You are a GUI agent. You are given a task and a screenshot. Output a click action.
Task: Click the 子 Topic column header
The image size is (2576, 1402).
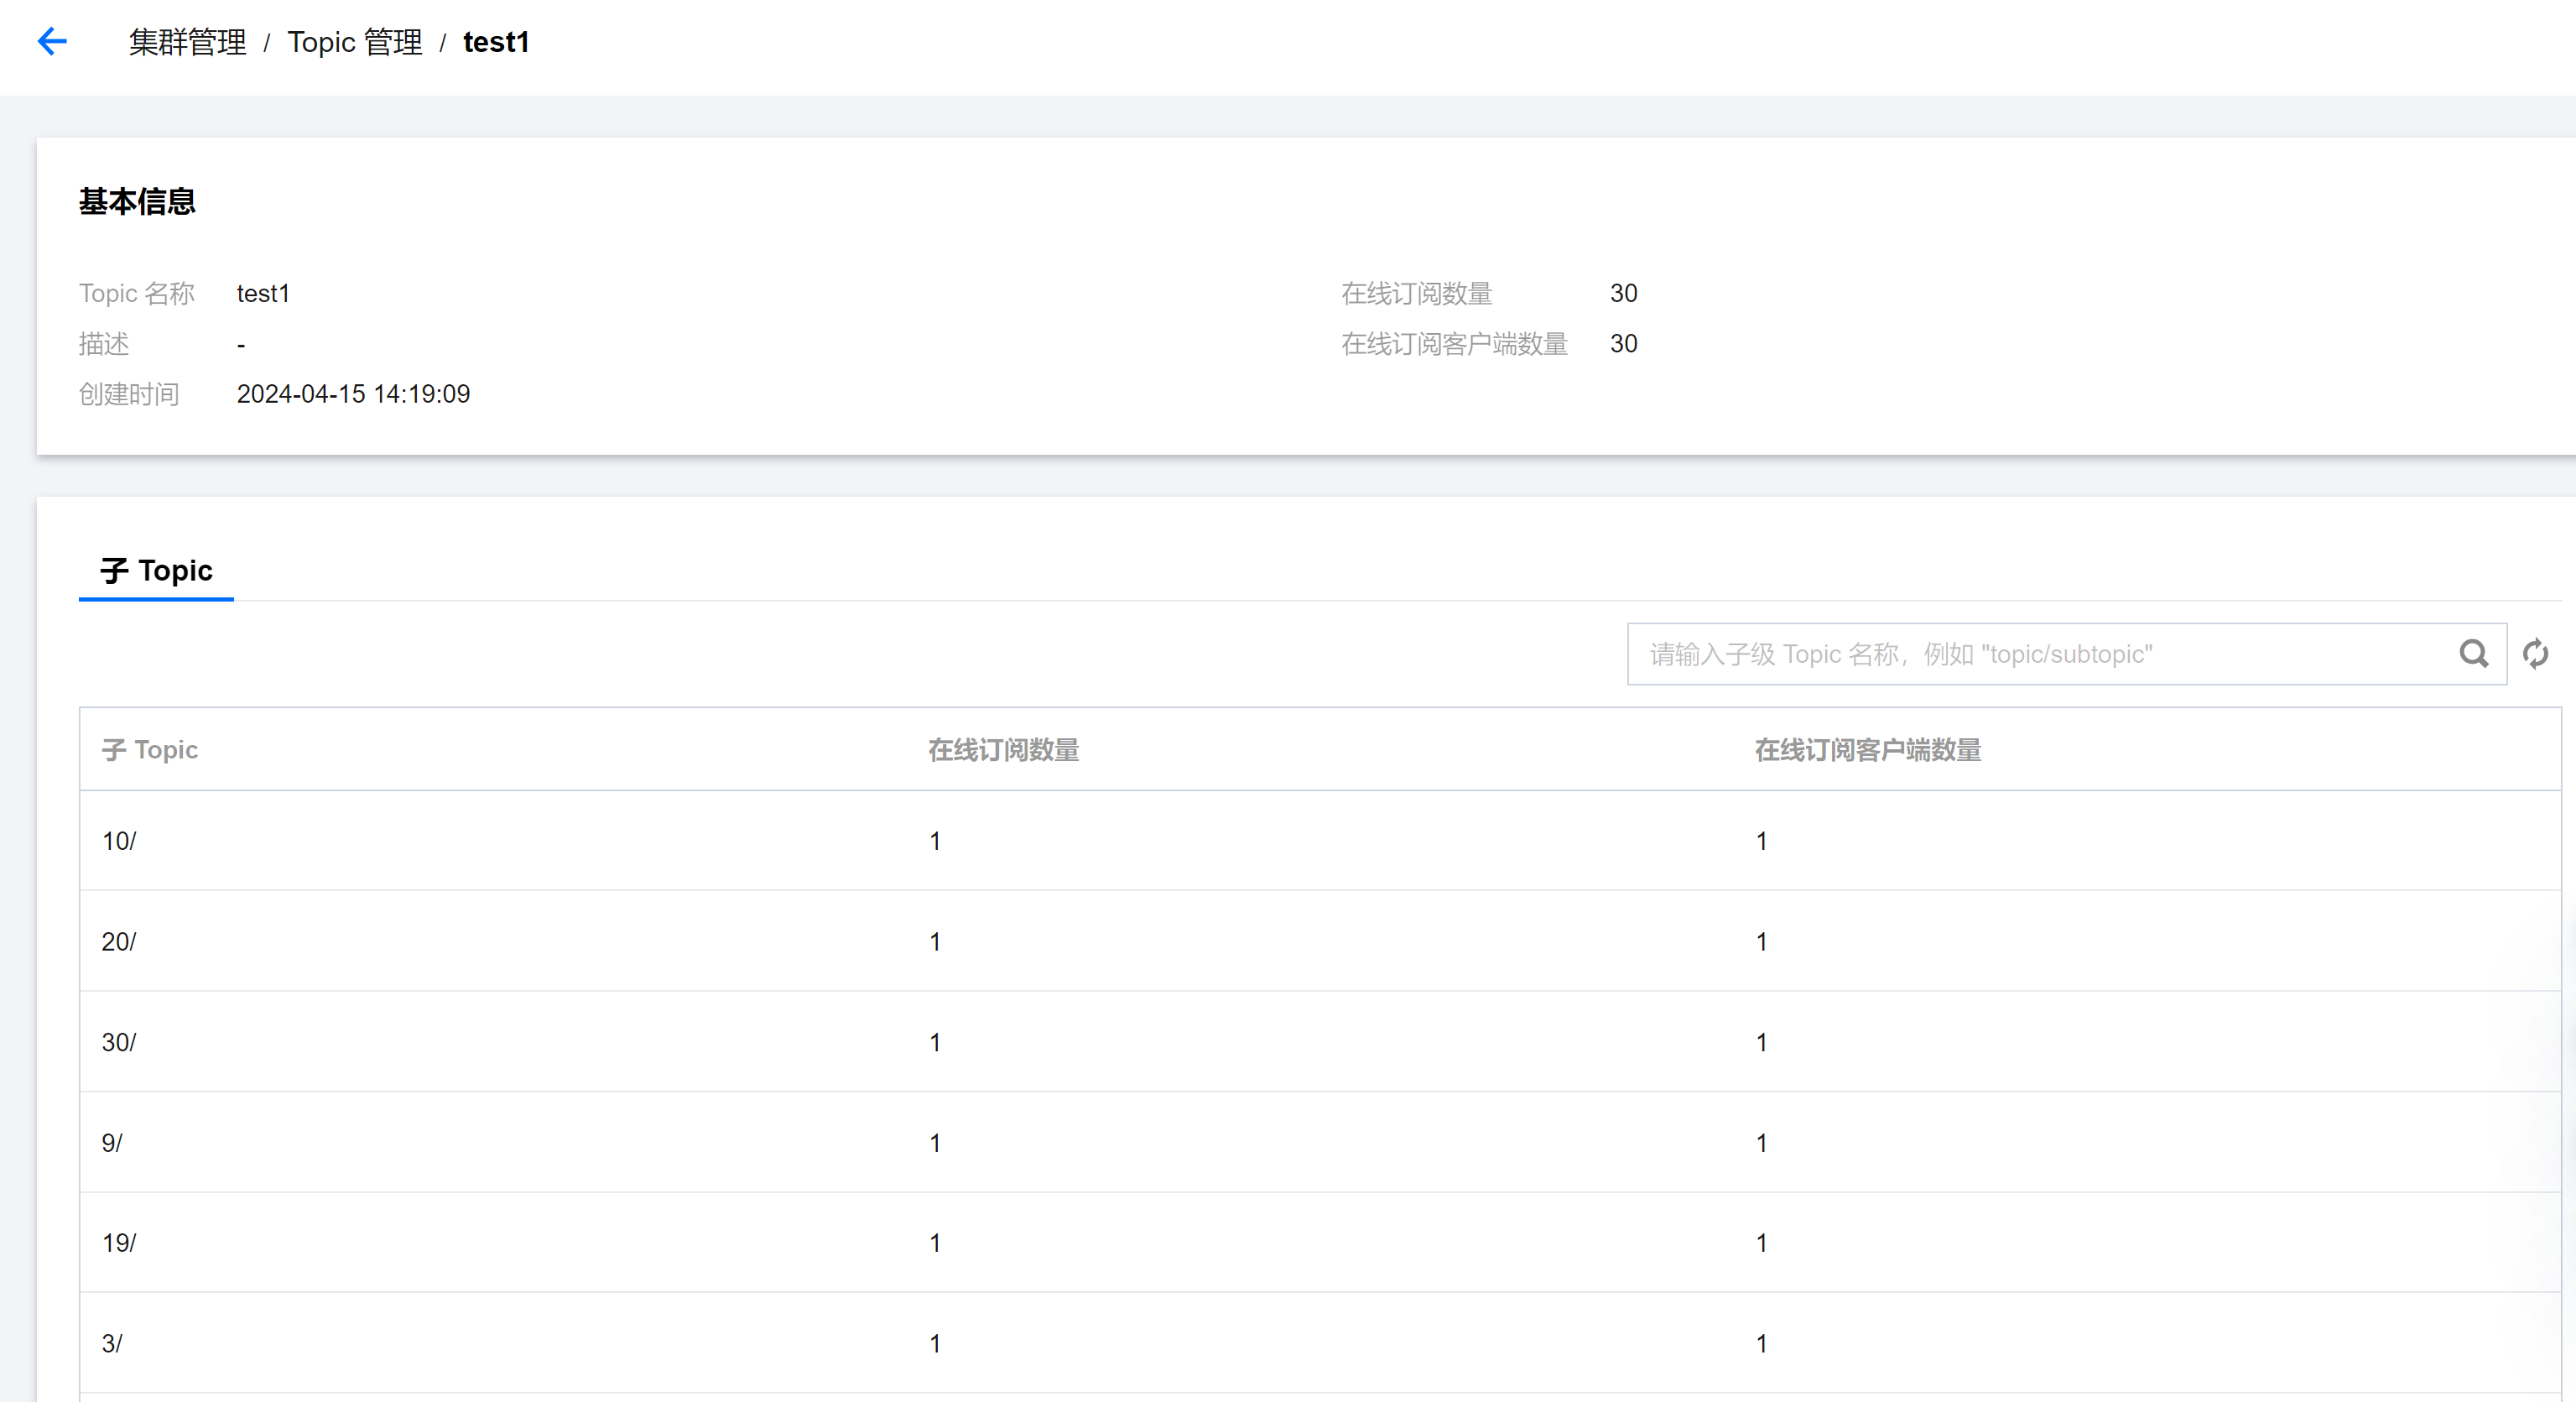pos(150,750)
